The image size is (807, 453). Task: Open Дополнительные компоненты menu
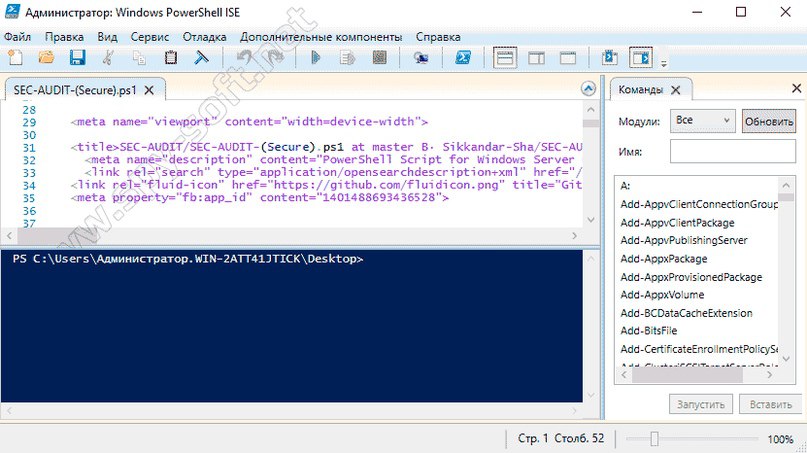[x=321, y=37]
